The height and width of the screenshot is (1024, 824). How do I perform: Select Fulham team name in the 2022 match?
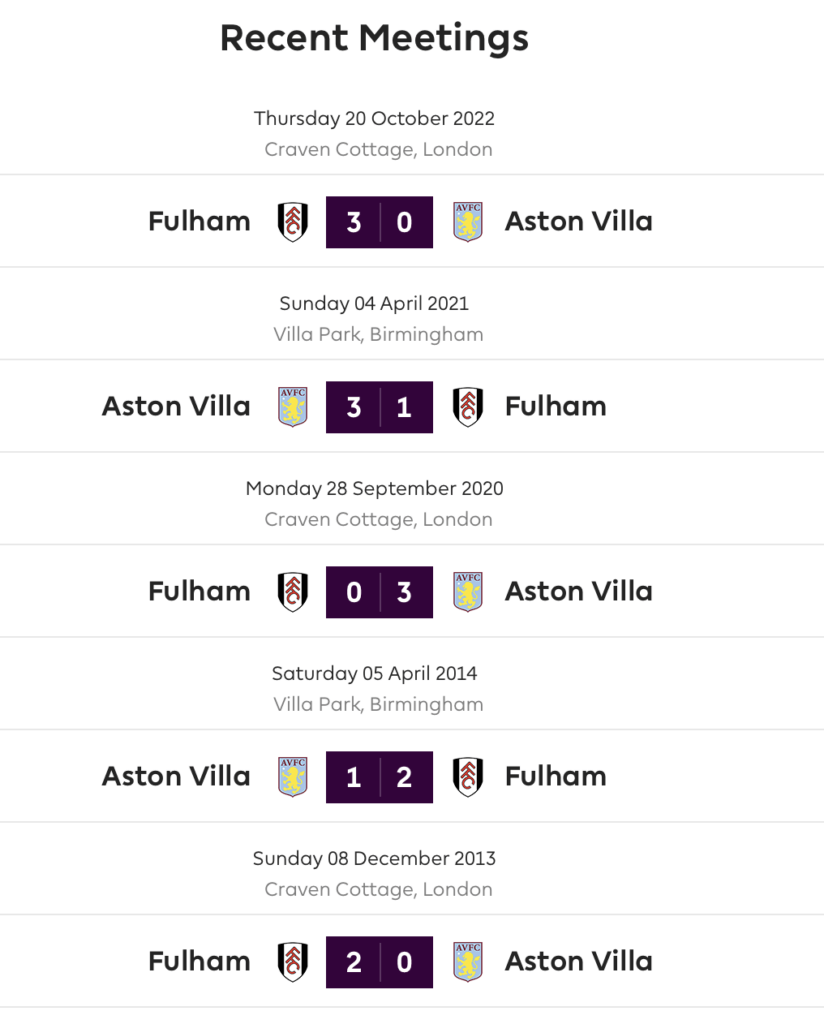[199, 221]
